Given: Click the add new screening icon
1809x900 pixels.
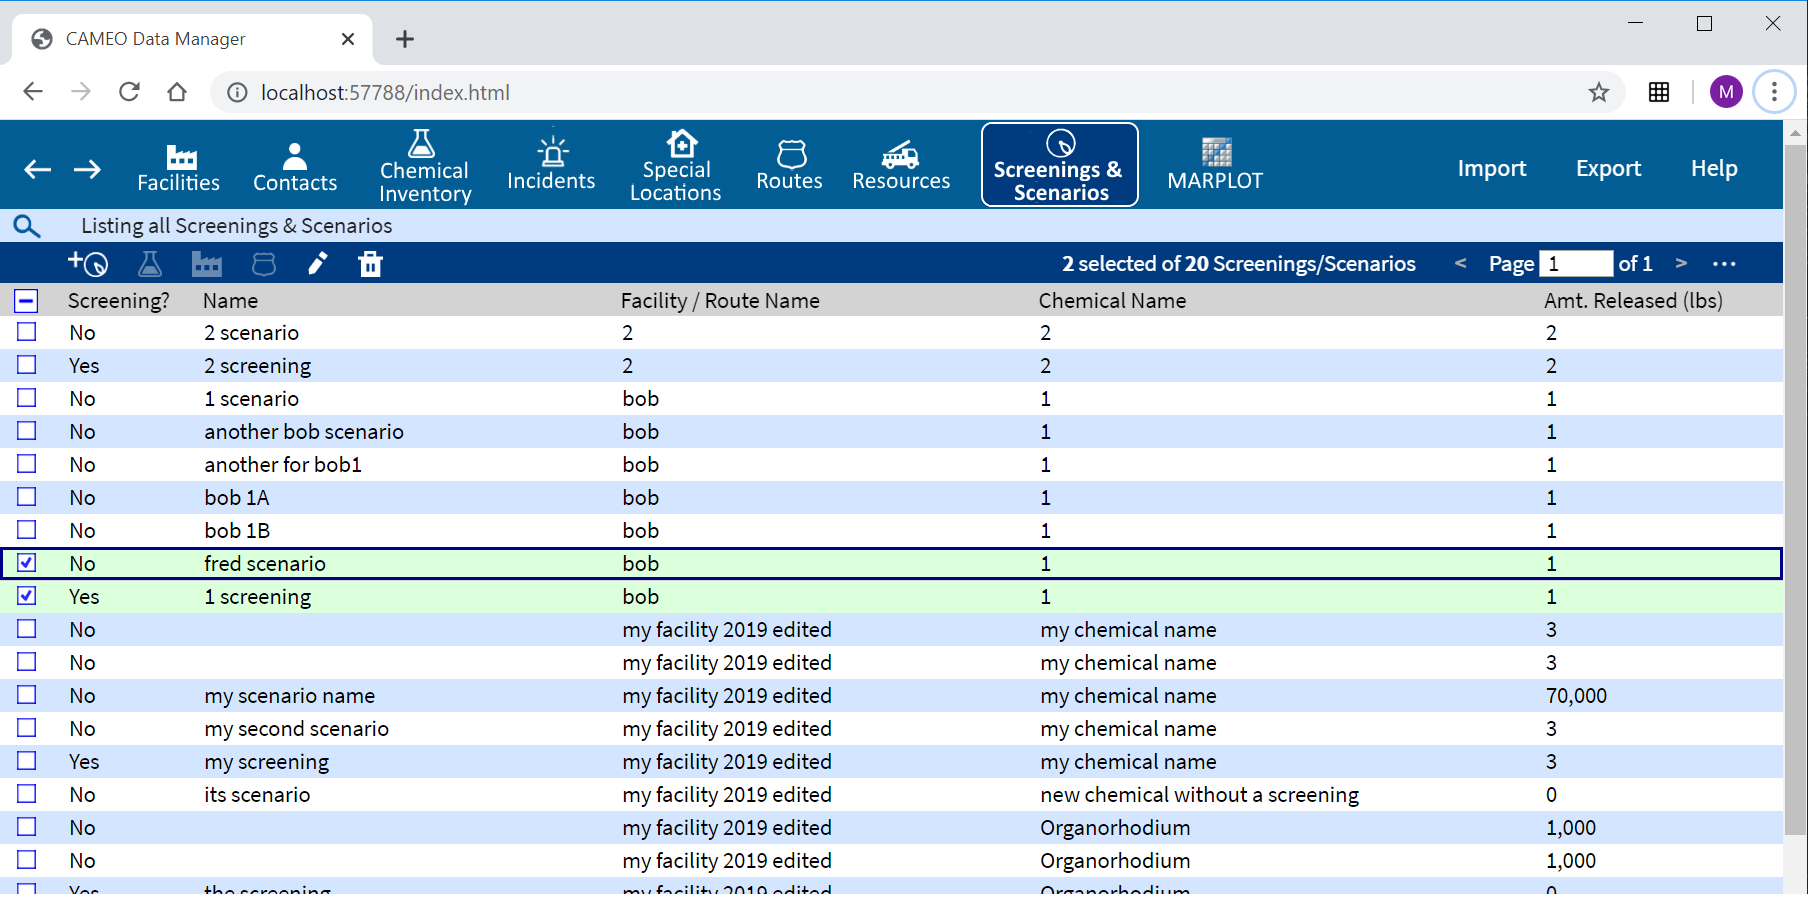Looking at the screenshot, I should [x=88, y=264].
